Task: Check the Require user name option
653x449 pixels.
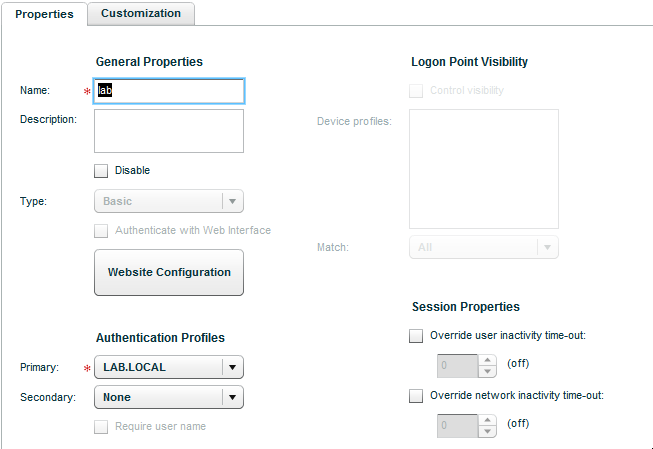Action: [101, 427]
